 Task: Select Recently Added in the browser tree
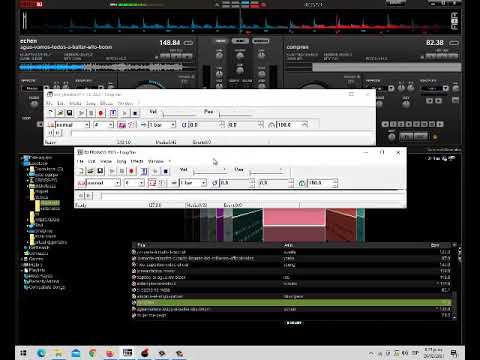(44, 282)
